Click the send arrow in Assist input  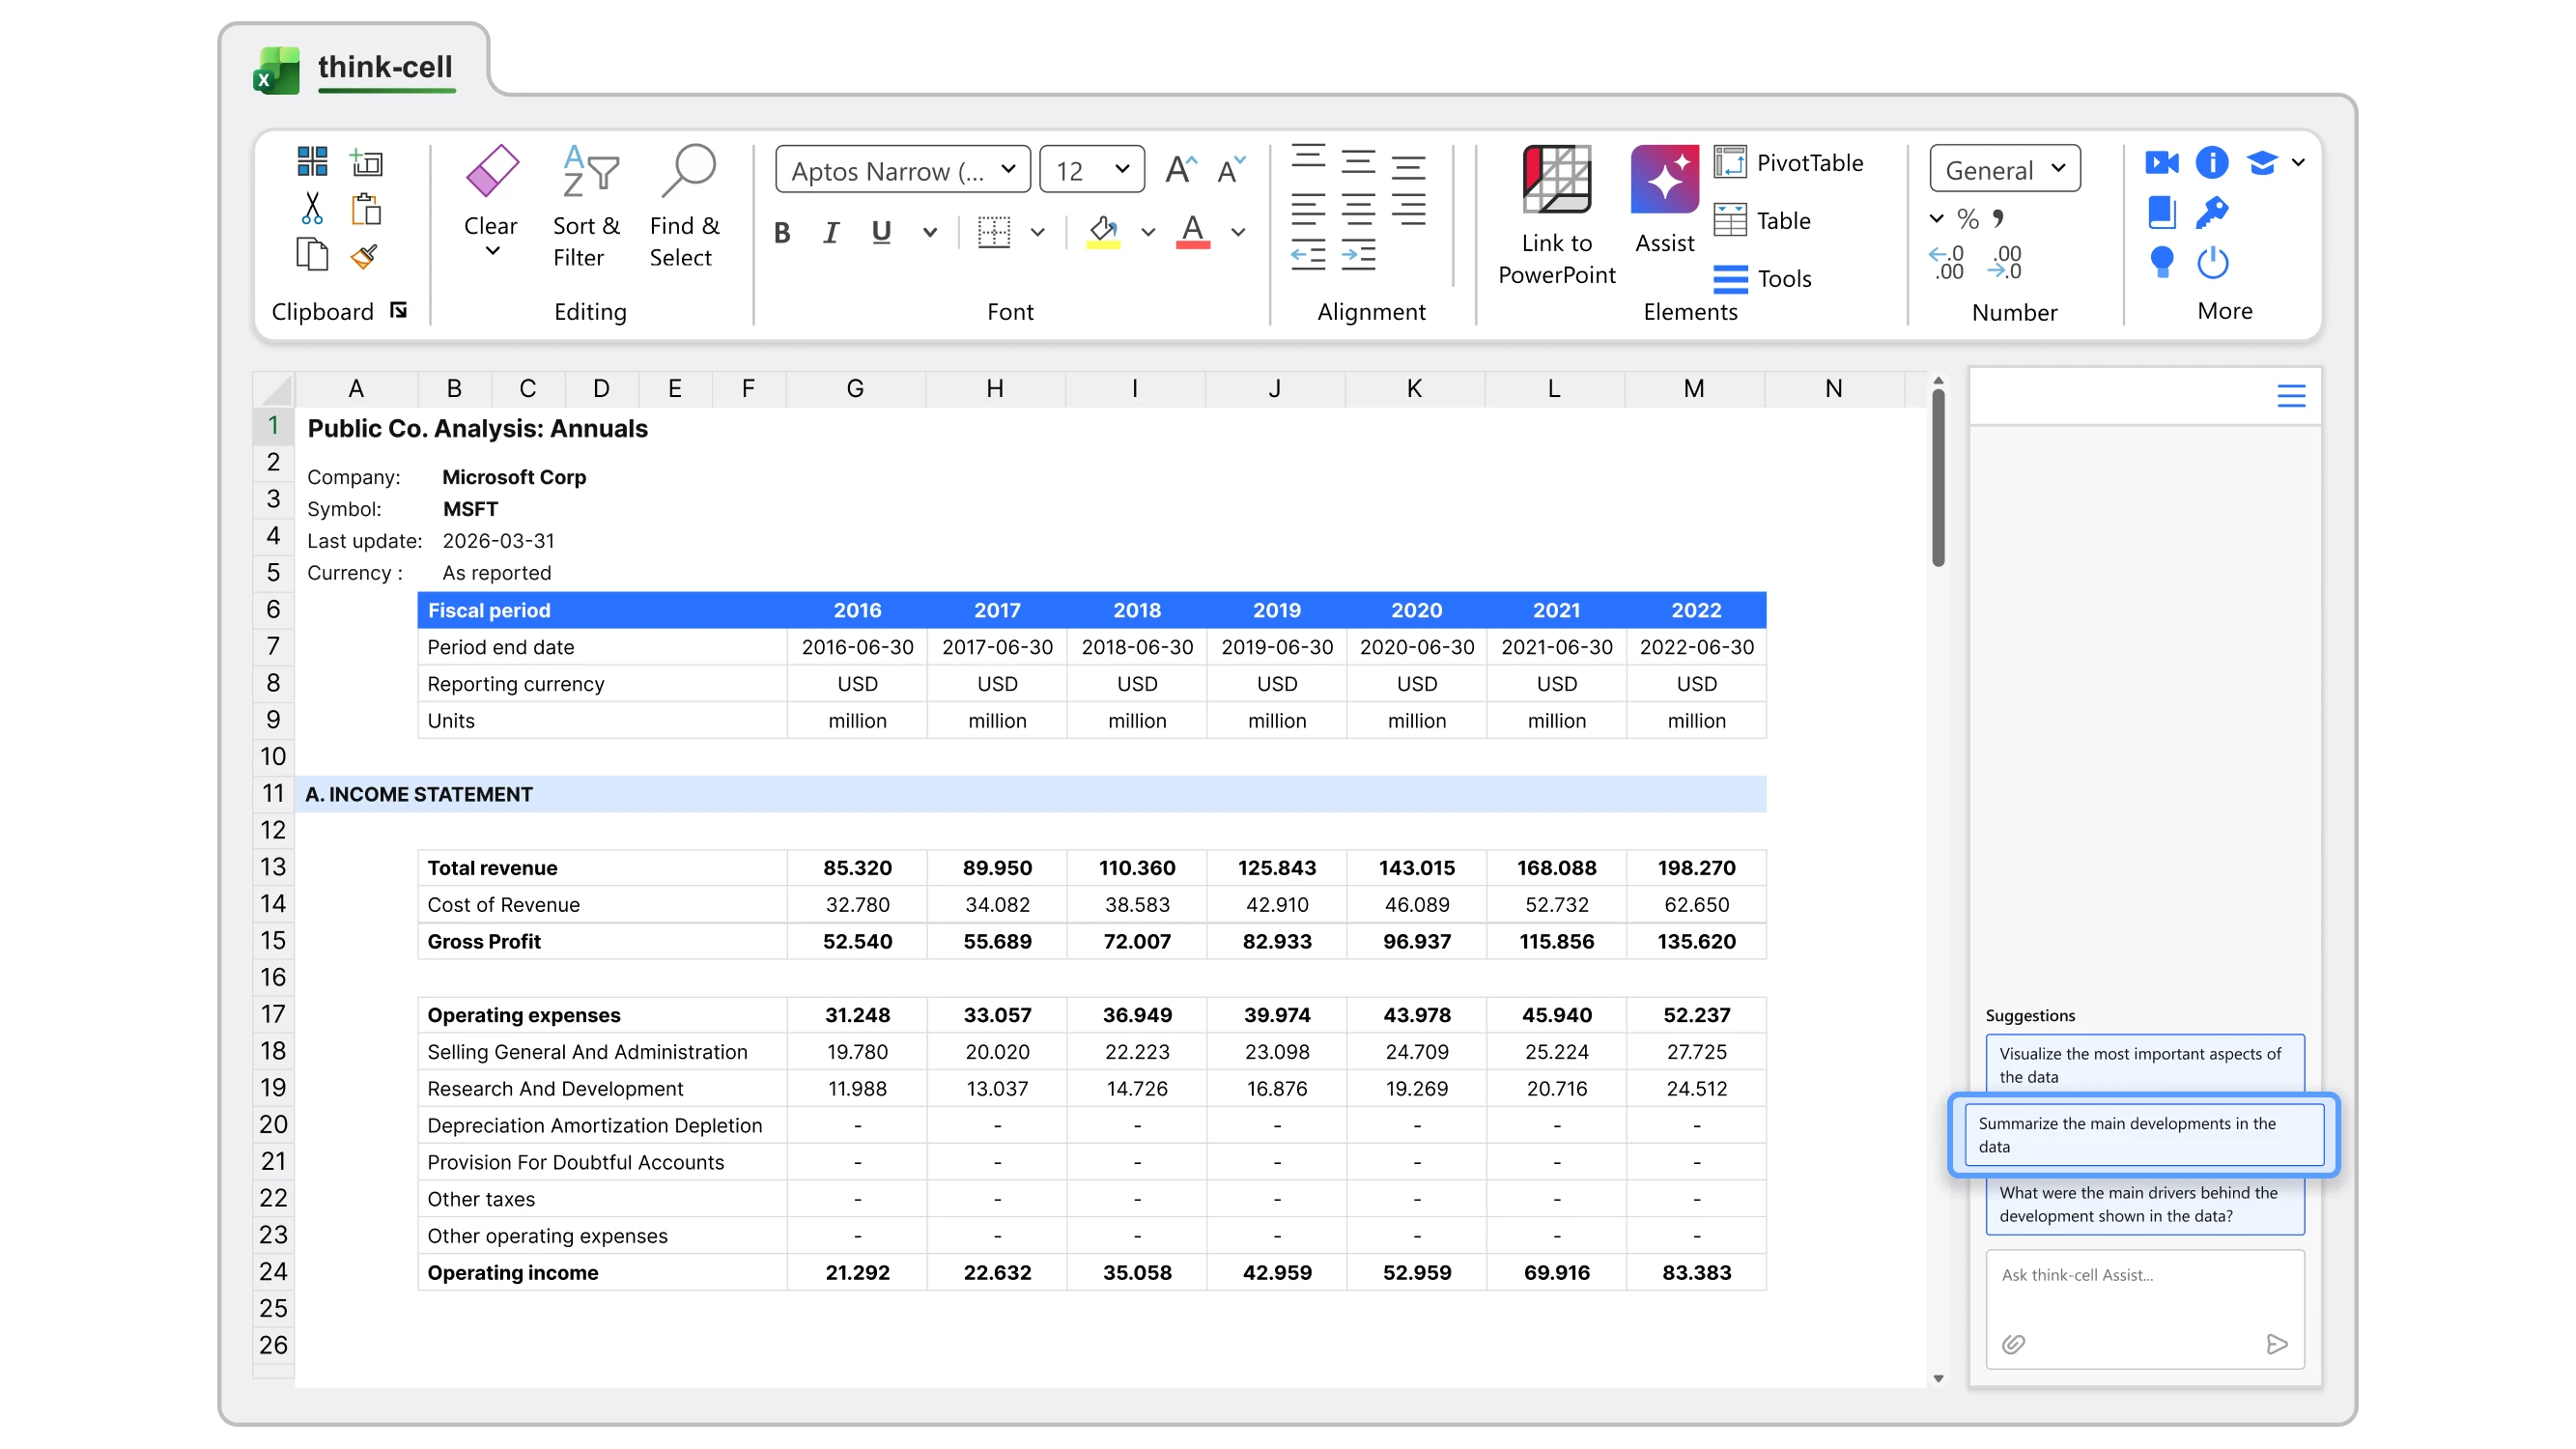[2277, 1343]
